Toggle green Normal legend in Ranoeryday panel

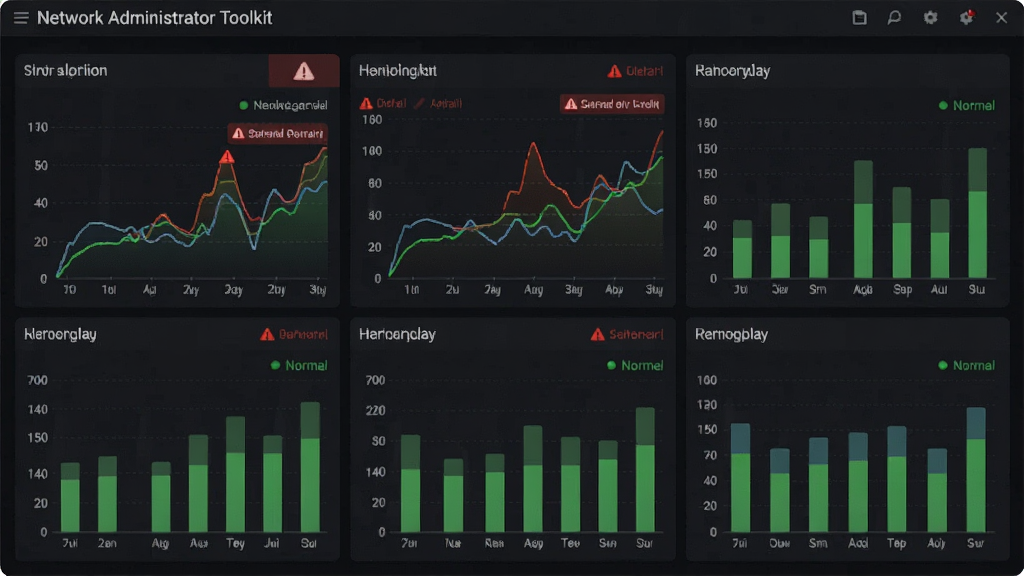click(x=967, y=105)
